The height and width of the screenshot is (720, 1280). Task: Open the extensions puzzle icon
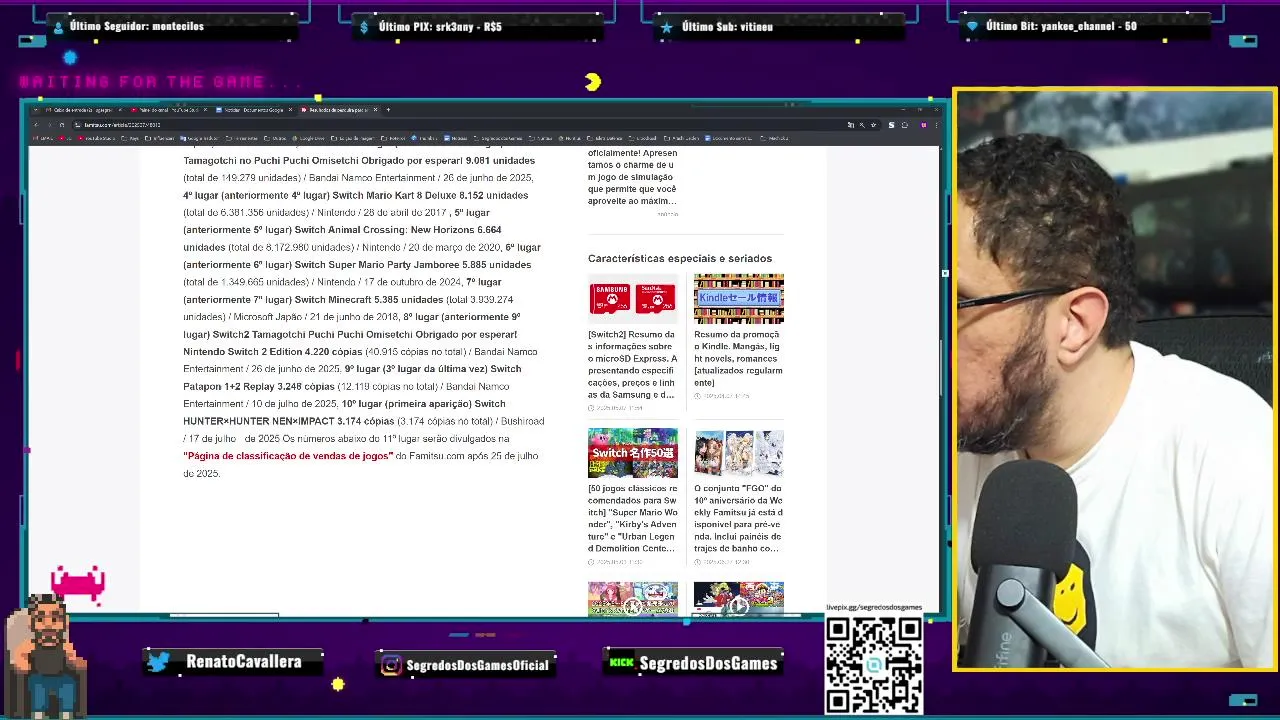[904, 125]
